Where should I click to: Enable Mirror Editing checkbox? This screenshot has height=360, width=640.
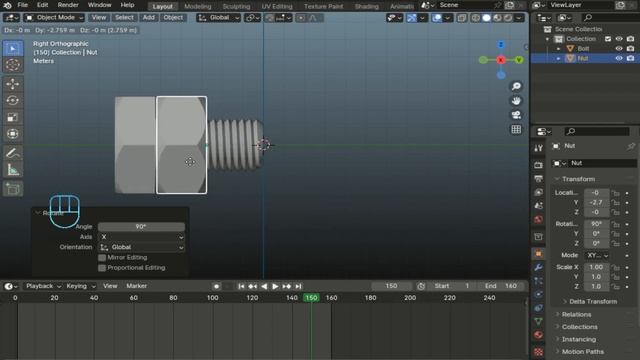(102, 258)
